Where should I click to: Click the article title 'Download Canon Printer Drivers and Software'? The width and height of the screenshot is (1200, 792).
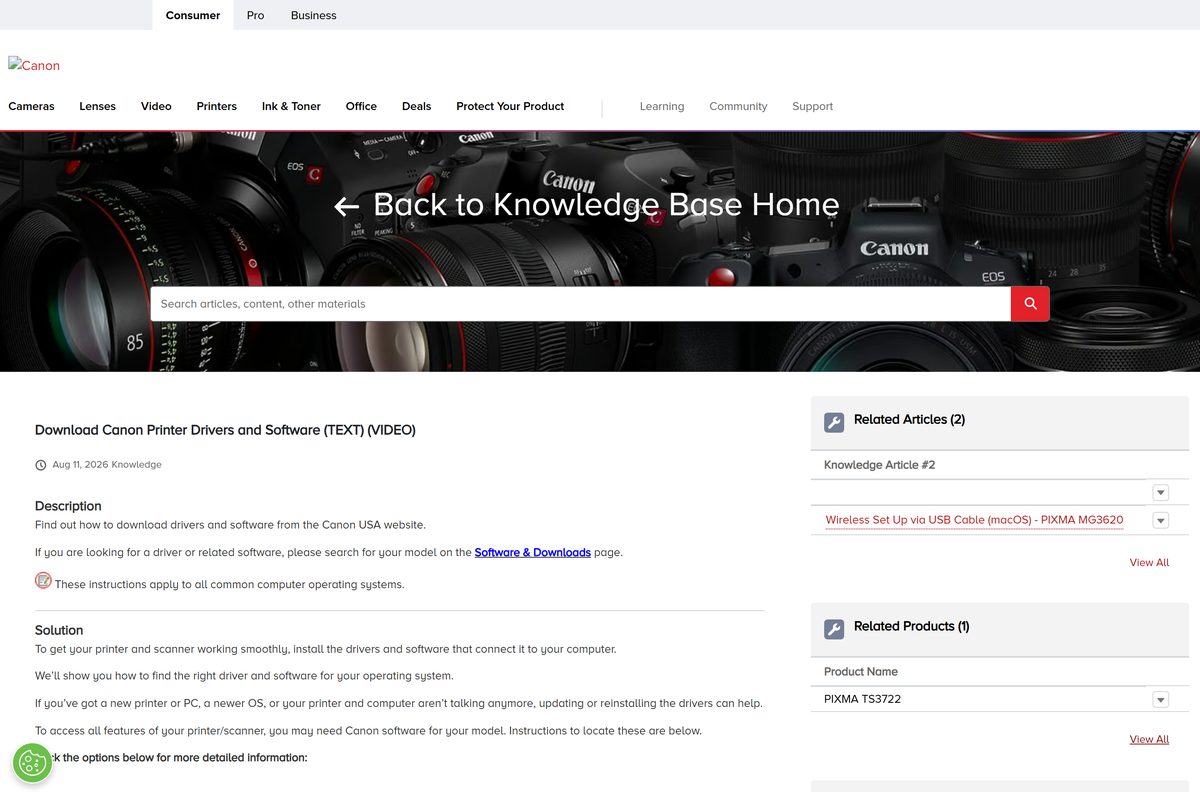pyautogui.click(x=225, y=430)
